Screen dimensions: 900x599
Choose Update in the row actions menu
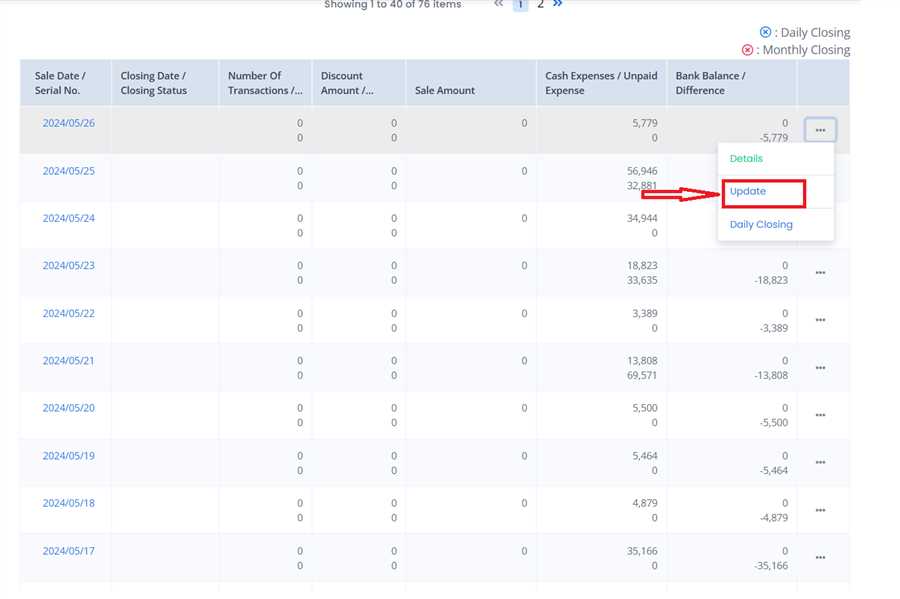tap(748, 192)
